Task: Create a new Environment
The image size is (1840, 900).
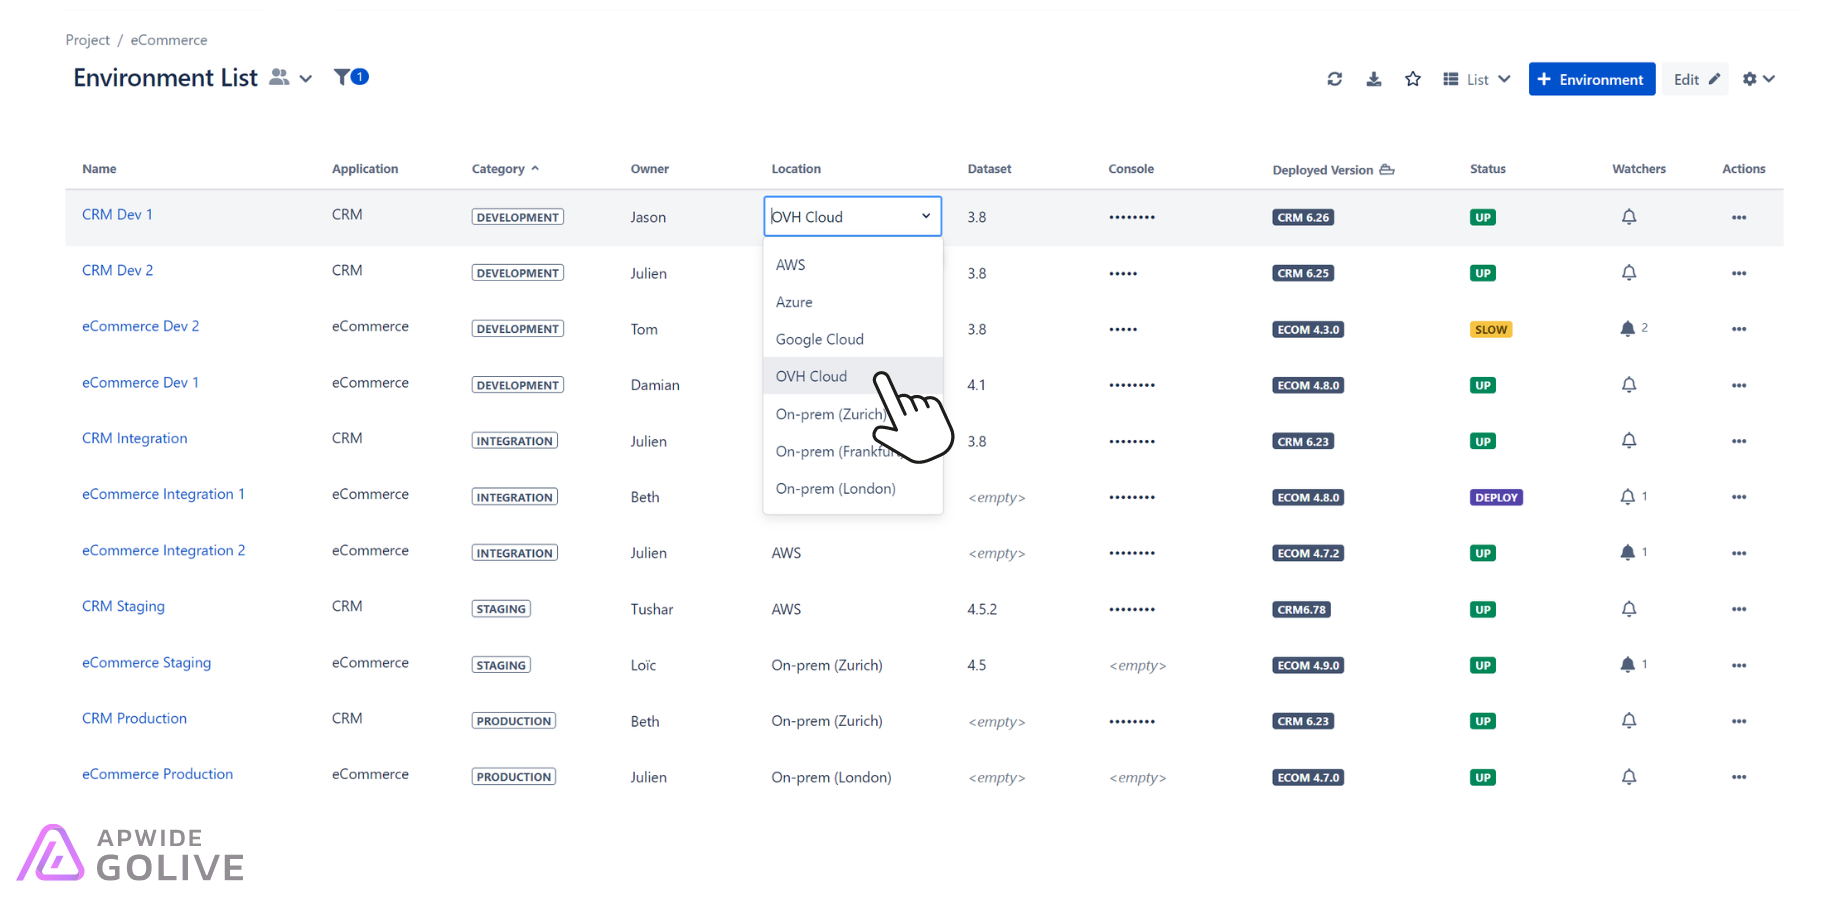Action: click(1591, 78)
